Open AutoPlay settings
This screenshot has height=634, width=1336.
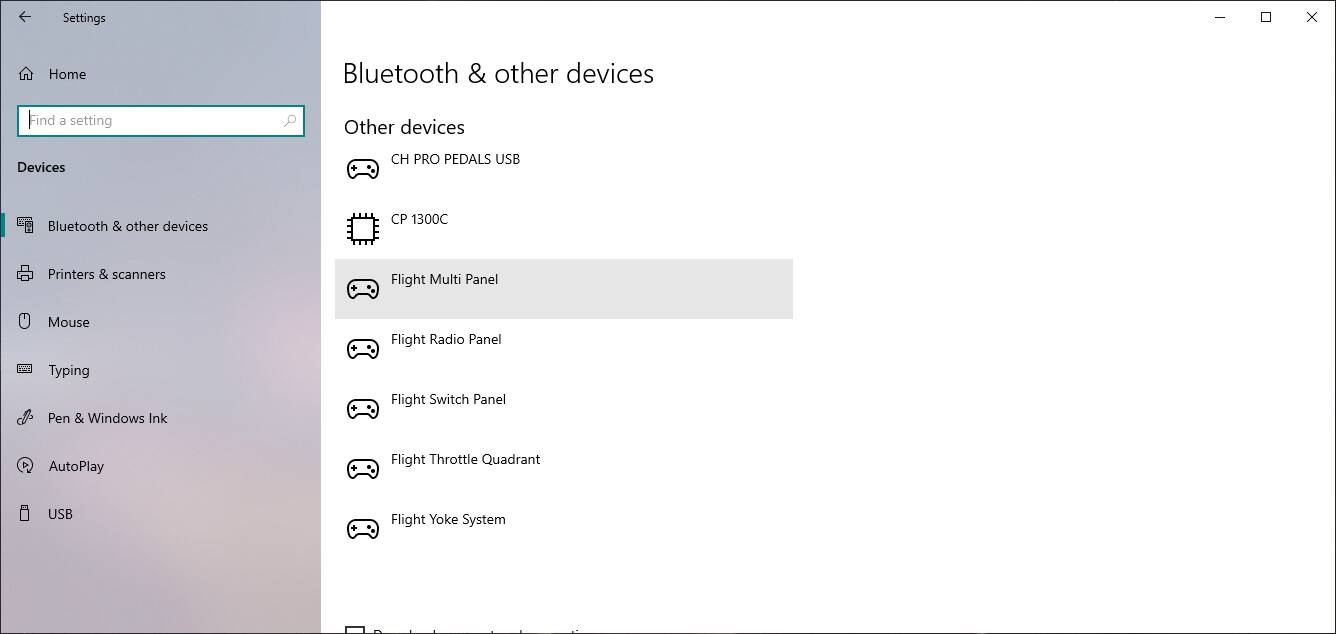[76, 466]
